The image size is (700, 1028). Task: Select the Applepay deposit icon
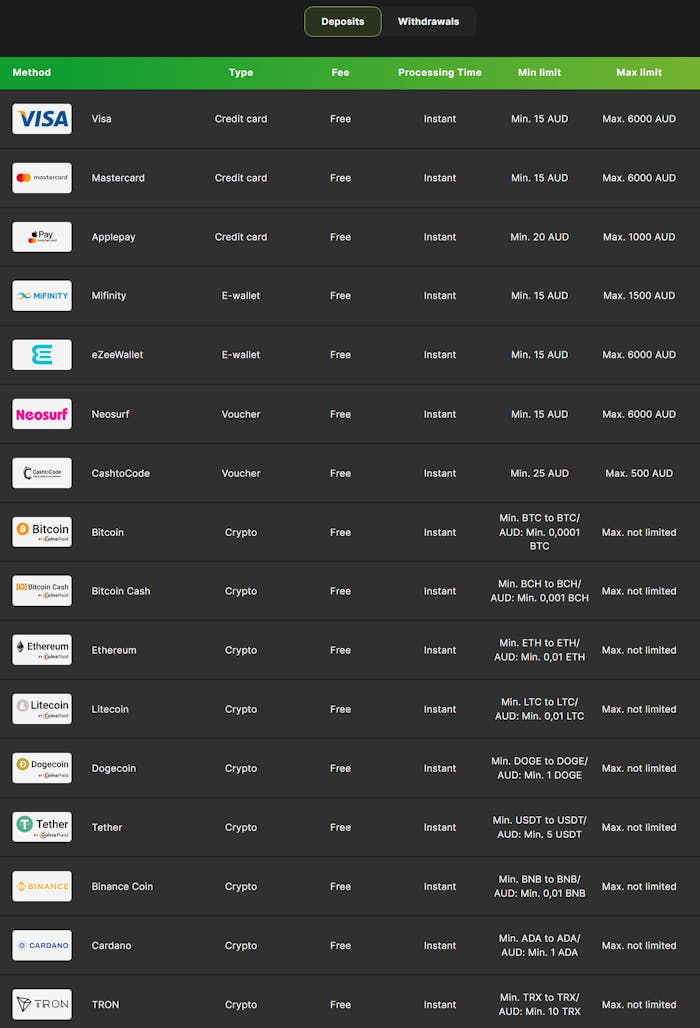[x=41, y=237]
